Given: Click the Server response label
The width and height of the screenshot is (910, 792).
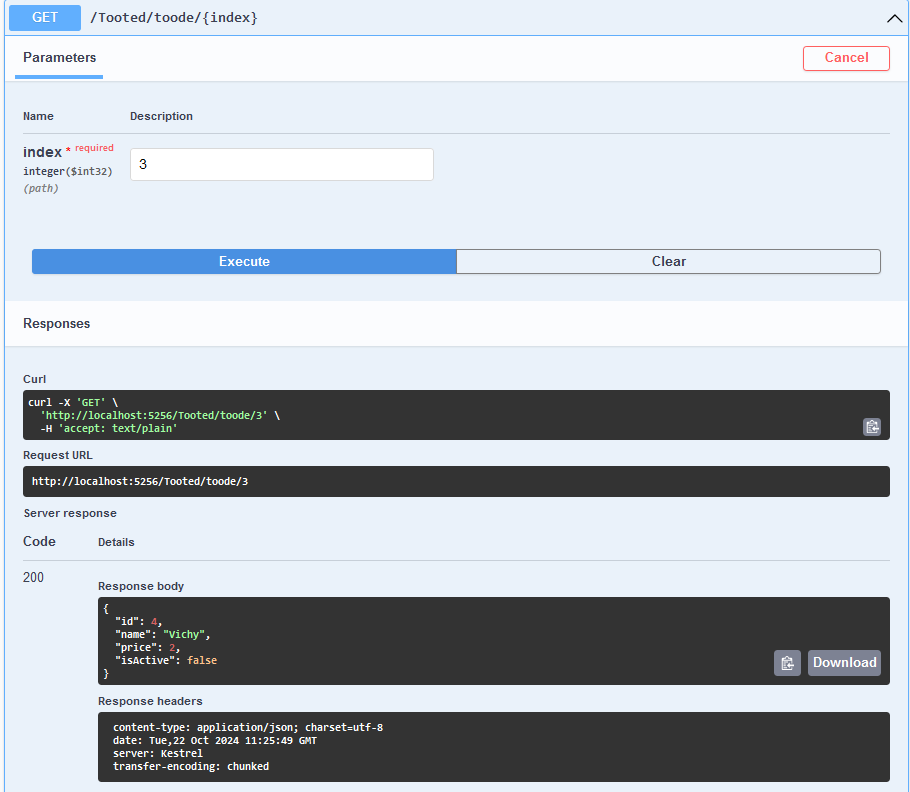Looking at the screenshot, I should coord(70,513).
